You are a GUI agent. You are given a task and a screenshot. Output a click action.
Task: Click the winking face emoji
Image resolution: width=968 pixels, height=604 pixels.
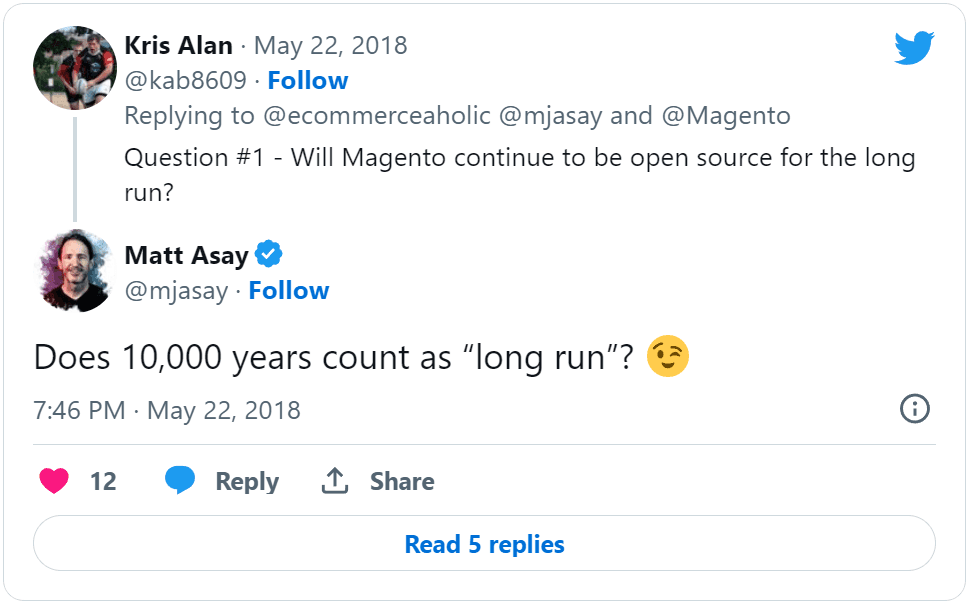pos(668,357)
